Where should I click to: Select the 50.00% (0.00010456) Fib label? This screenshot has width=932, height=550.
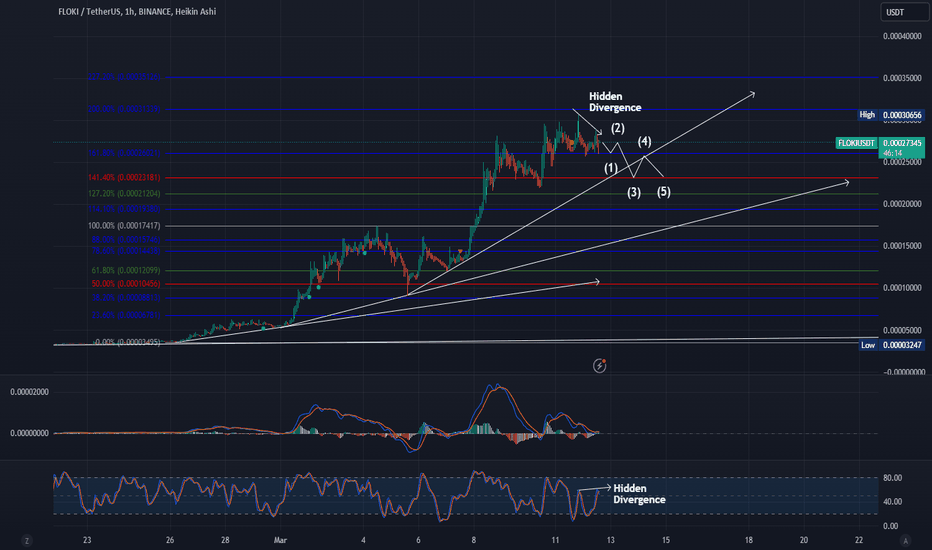tap(126, 284)
